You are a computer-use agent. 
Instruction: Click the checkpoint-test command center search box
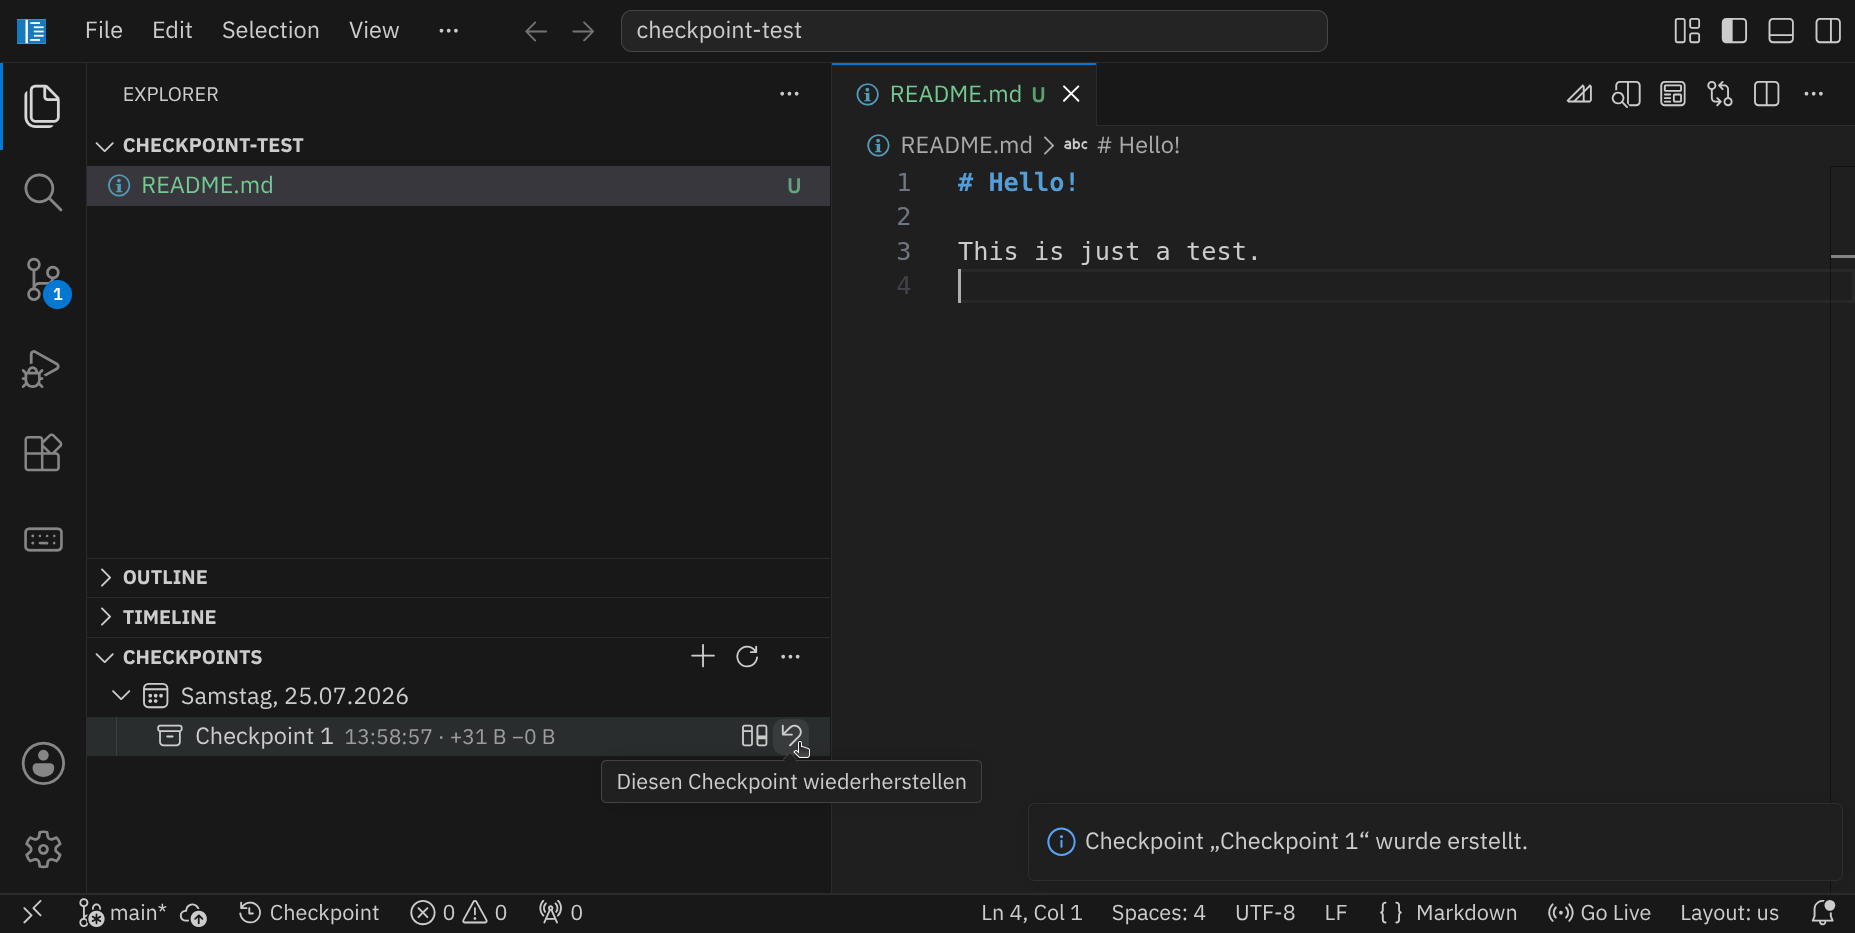[x=974, y=31]
